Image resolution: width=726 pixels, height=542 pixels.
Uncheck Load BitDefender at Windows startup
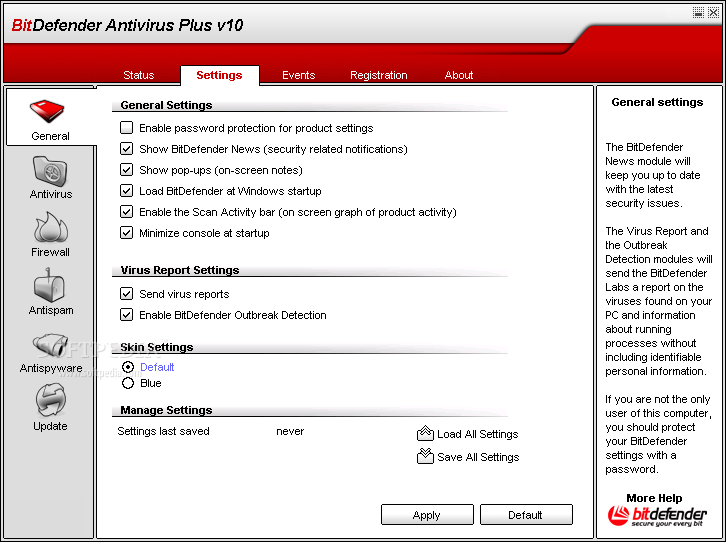[126, 190]
